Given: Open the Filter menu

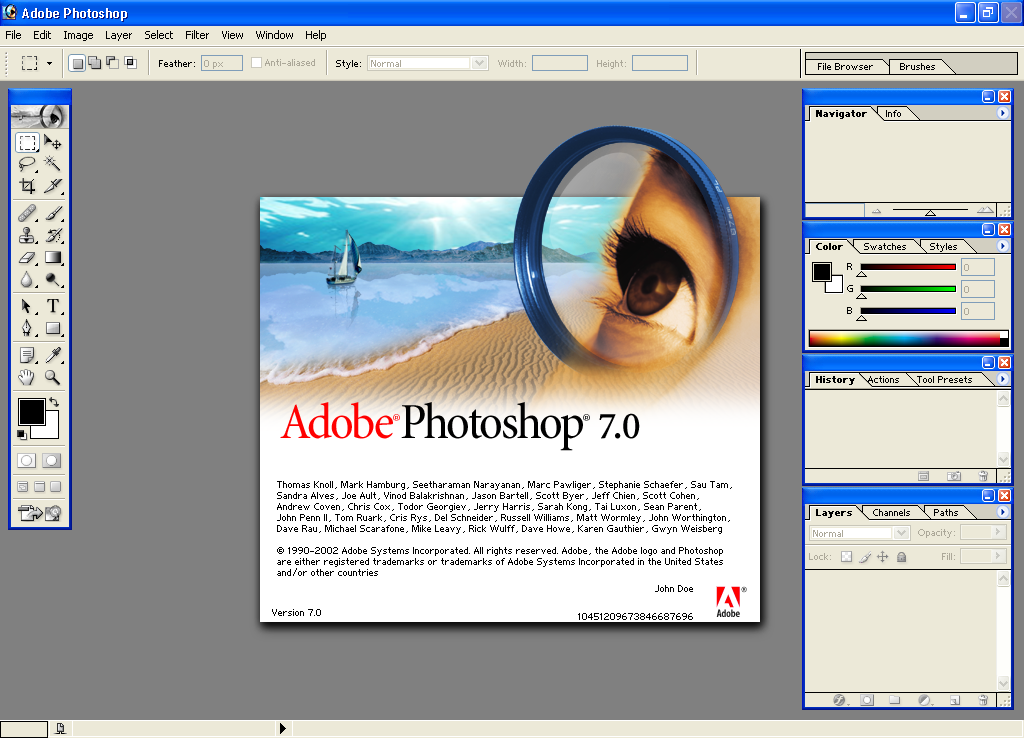Looking at the screenshot, I should point(197,35).
